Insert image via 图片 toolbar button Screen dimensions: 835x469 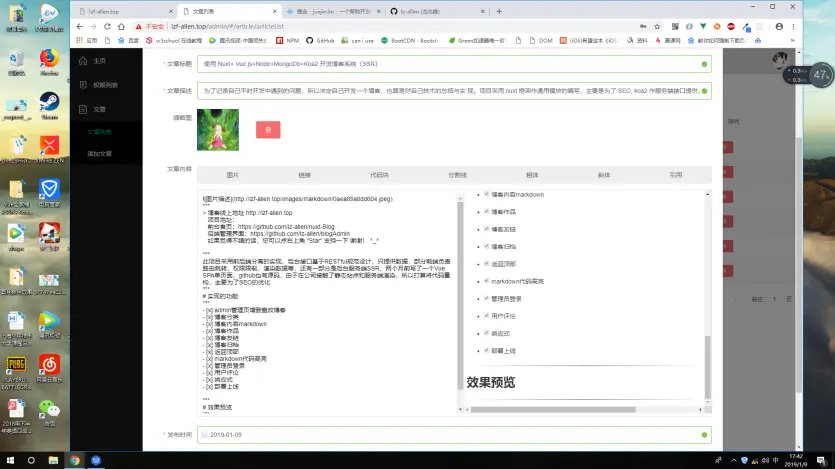pyautogui.click(x=233, y=175)
